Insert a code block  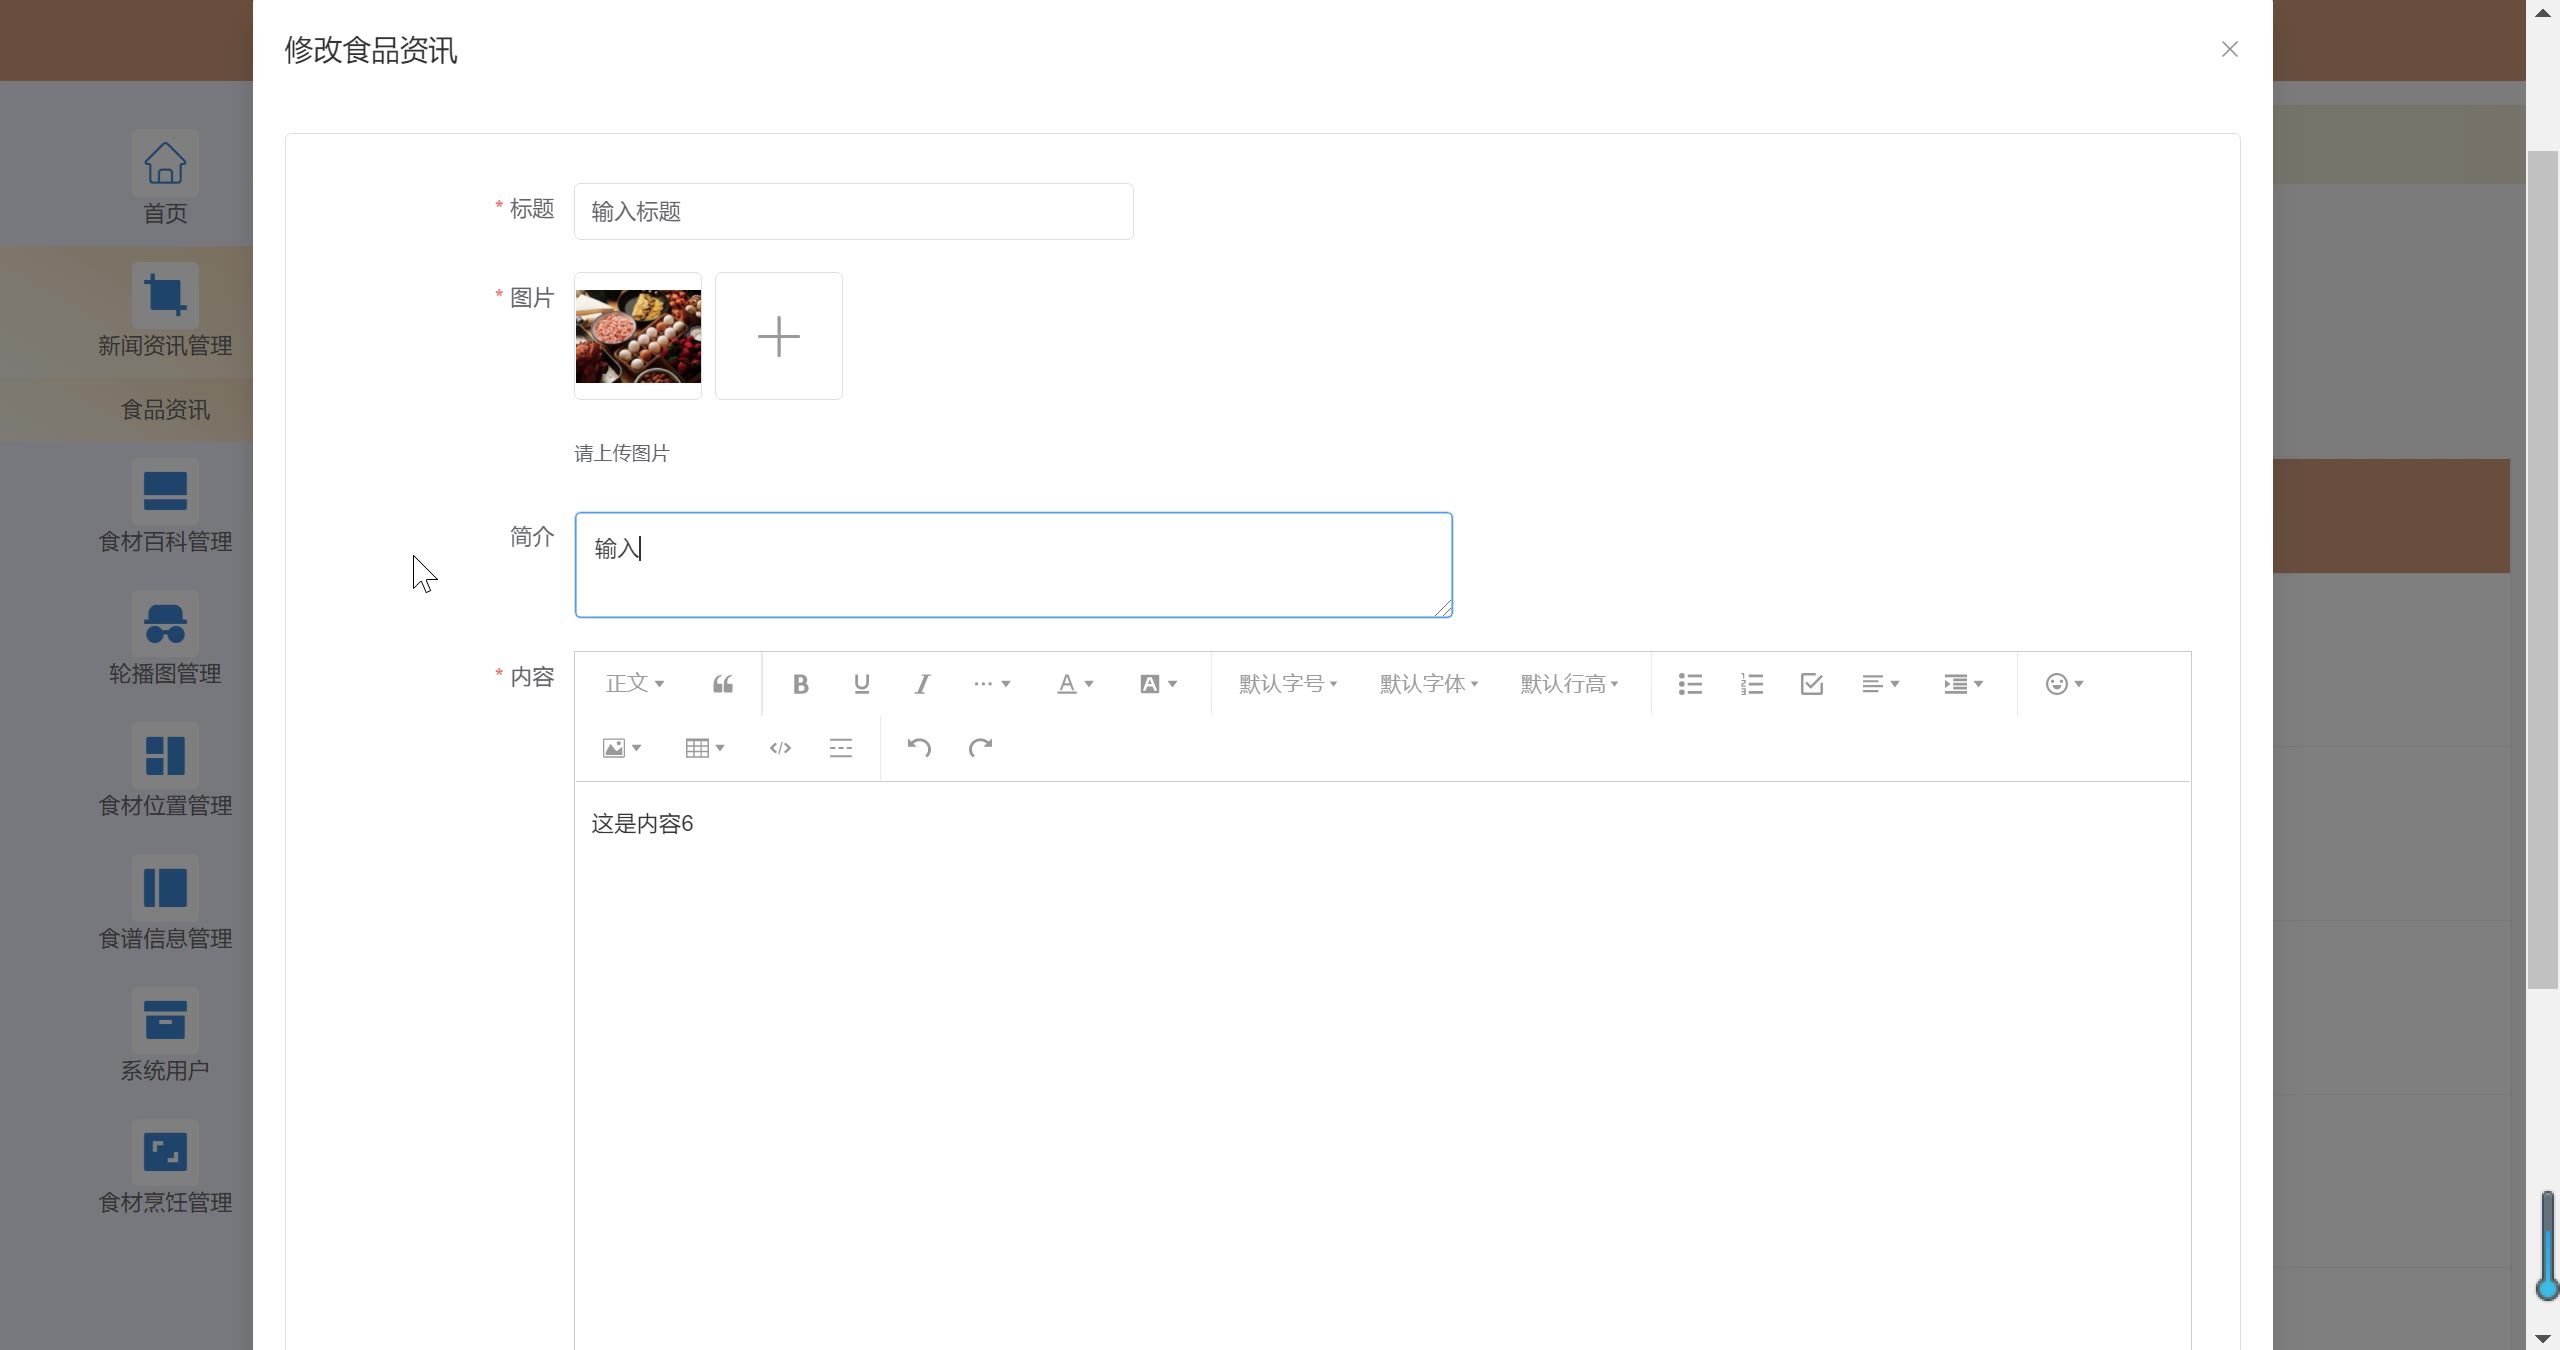click(780, 748)
